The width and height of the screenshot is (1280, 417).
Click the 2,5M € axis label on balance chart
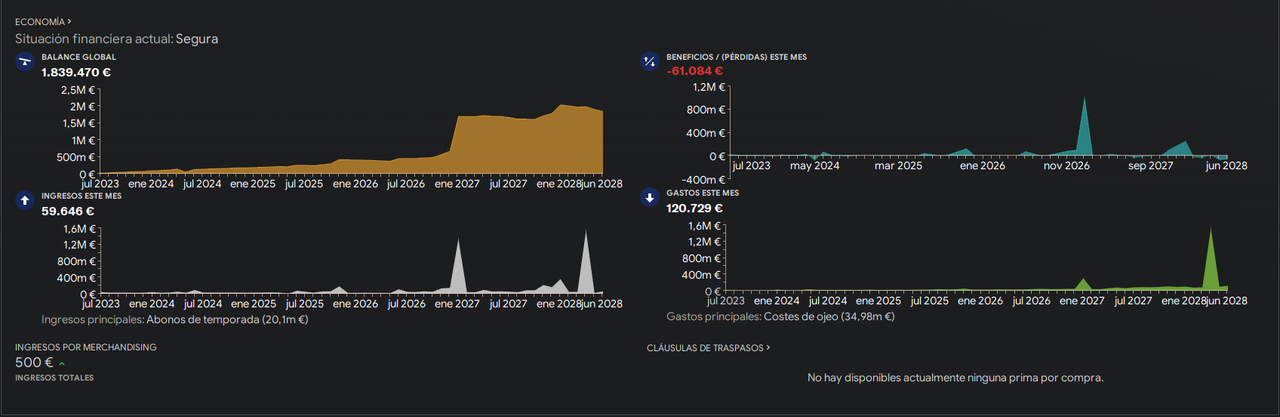click(x=78, y=90)
